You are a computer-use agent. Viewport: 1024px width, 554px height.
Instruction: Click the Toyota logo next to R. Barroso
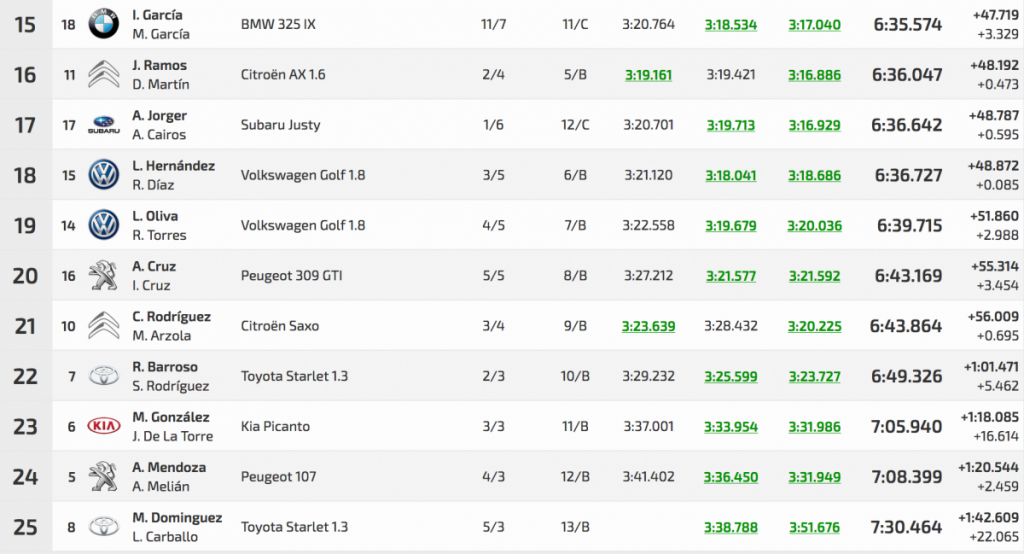(x=103, y=376)
